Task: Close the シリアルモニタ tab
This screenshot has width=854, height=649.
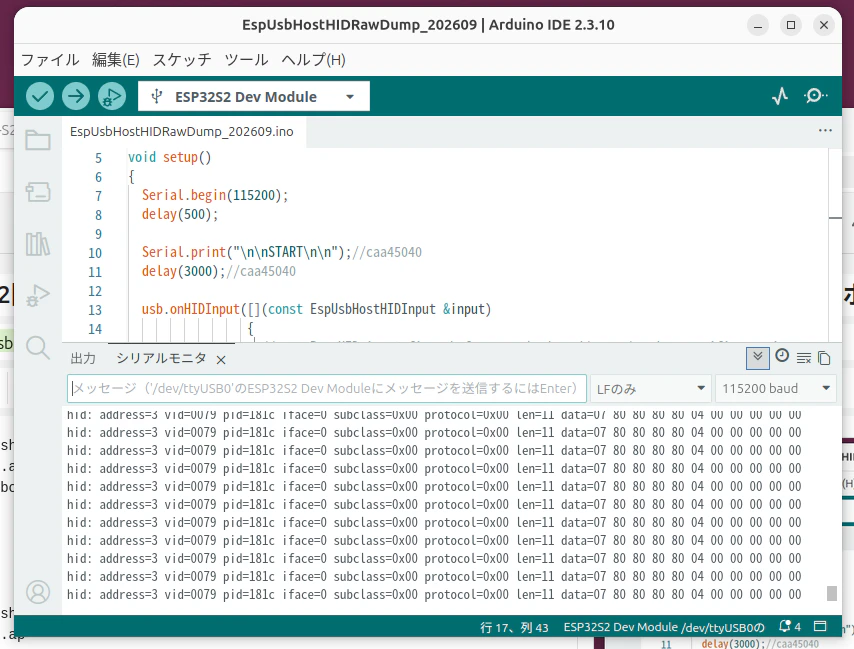Action: point(221,360)
